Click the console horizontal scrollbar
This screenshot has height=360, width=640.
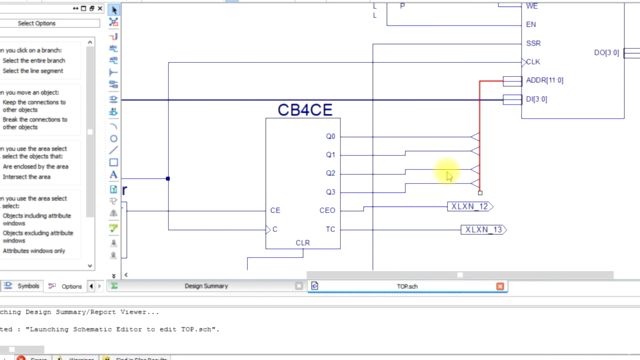click(22, 350)
